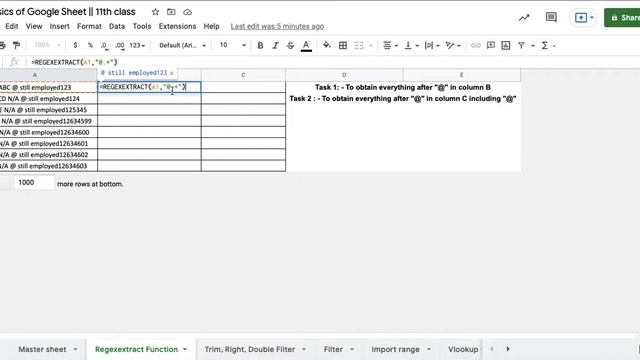Open the comment history icon
Image resolution: width=640 pixels, height=360 pixels.
(551, 17)
